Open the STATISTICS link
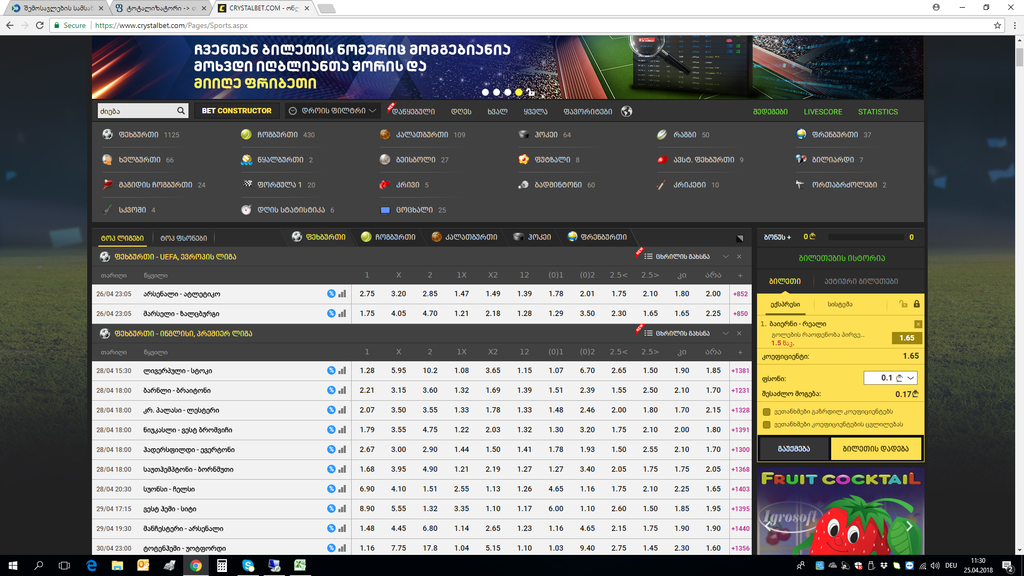Screen dimensions: 1024x576 (878, 112)
